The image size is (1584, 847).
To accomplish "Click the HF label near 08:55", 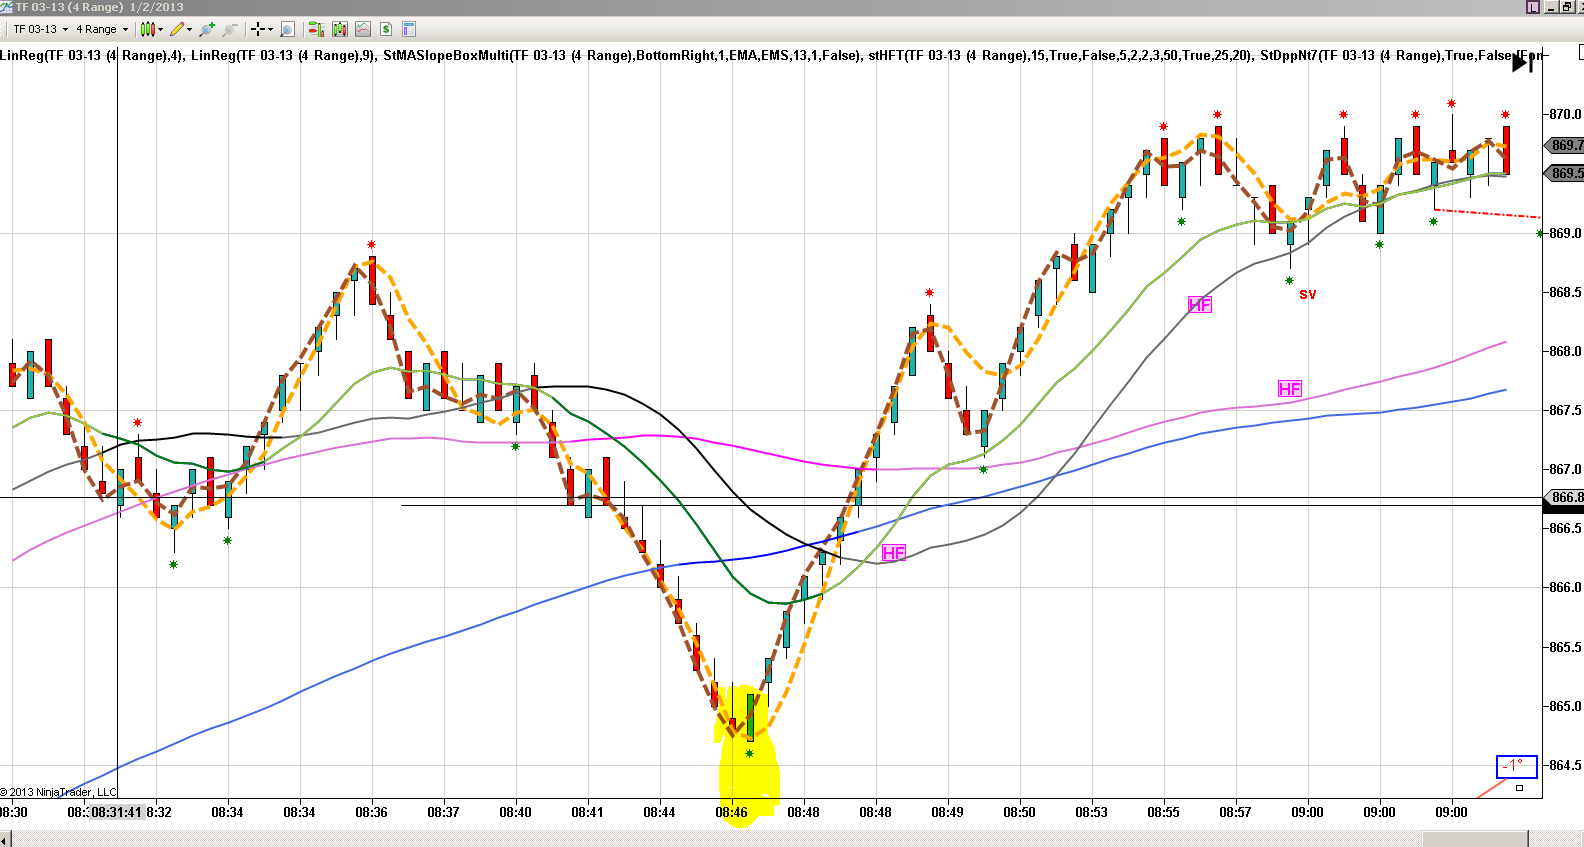I will click(1200, 305).
